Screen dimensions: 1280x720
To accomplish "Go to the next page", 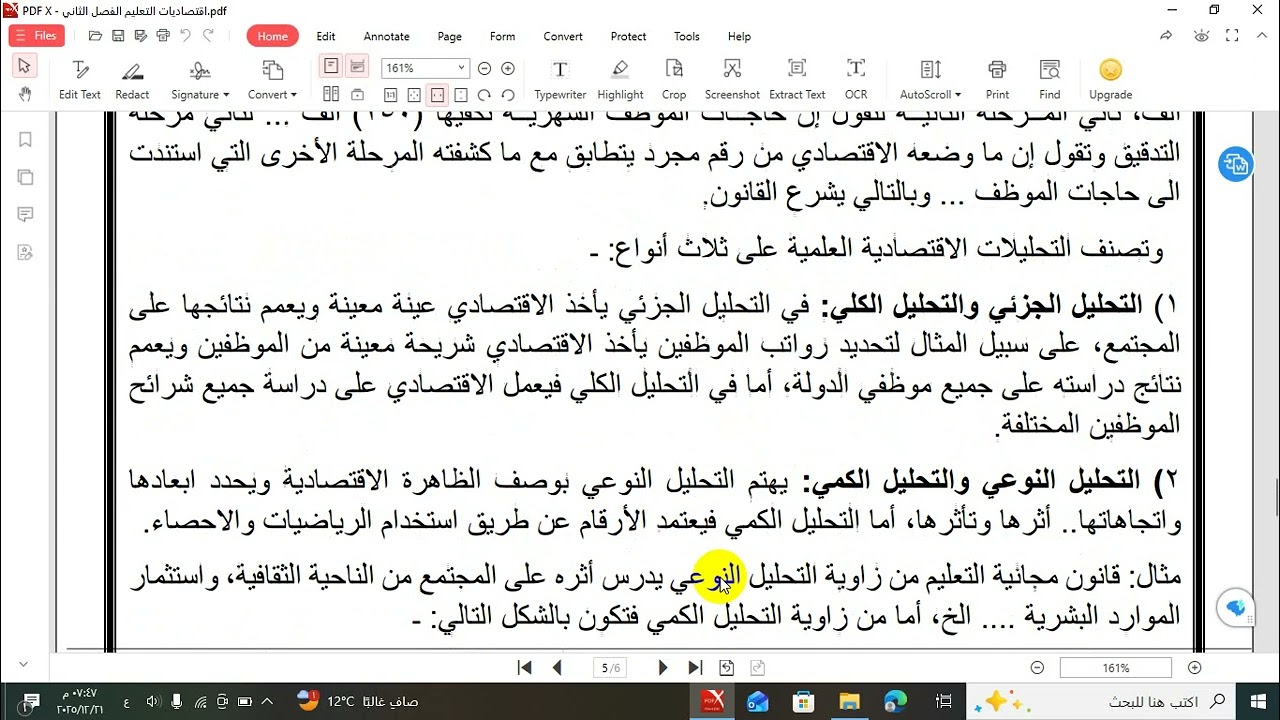I will (662, 667).
